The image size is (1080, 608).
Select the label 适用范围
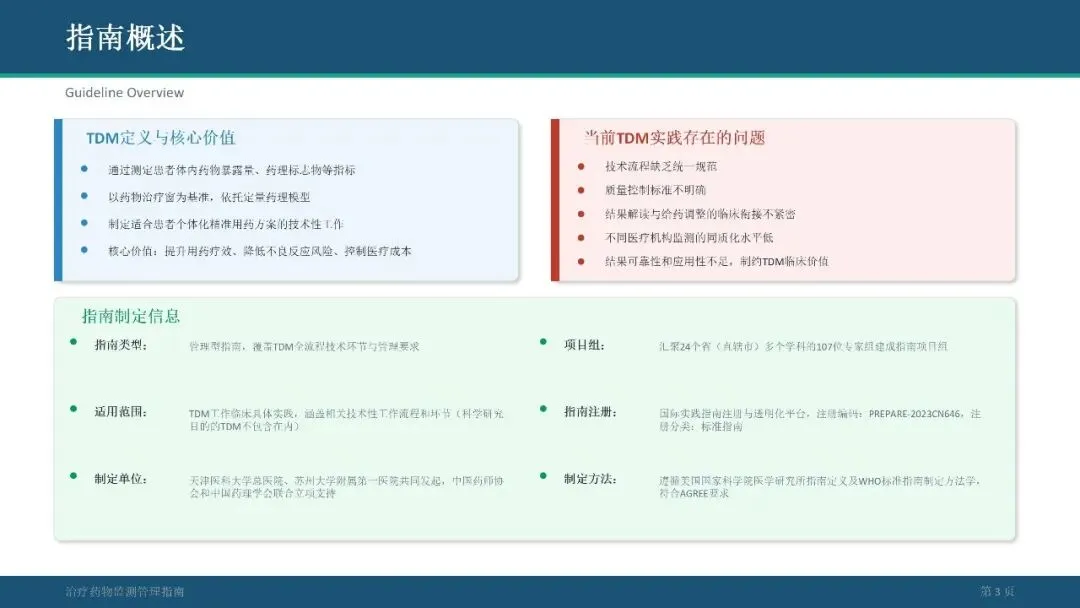click(x=121, y=412)
